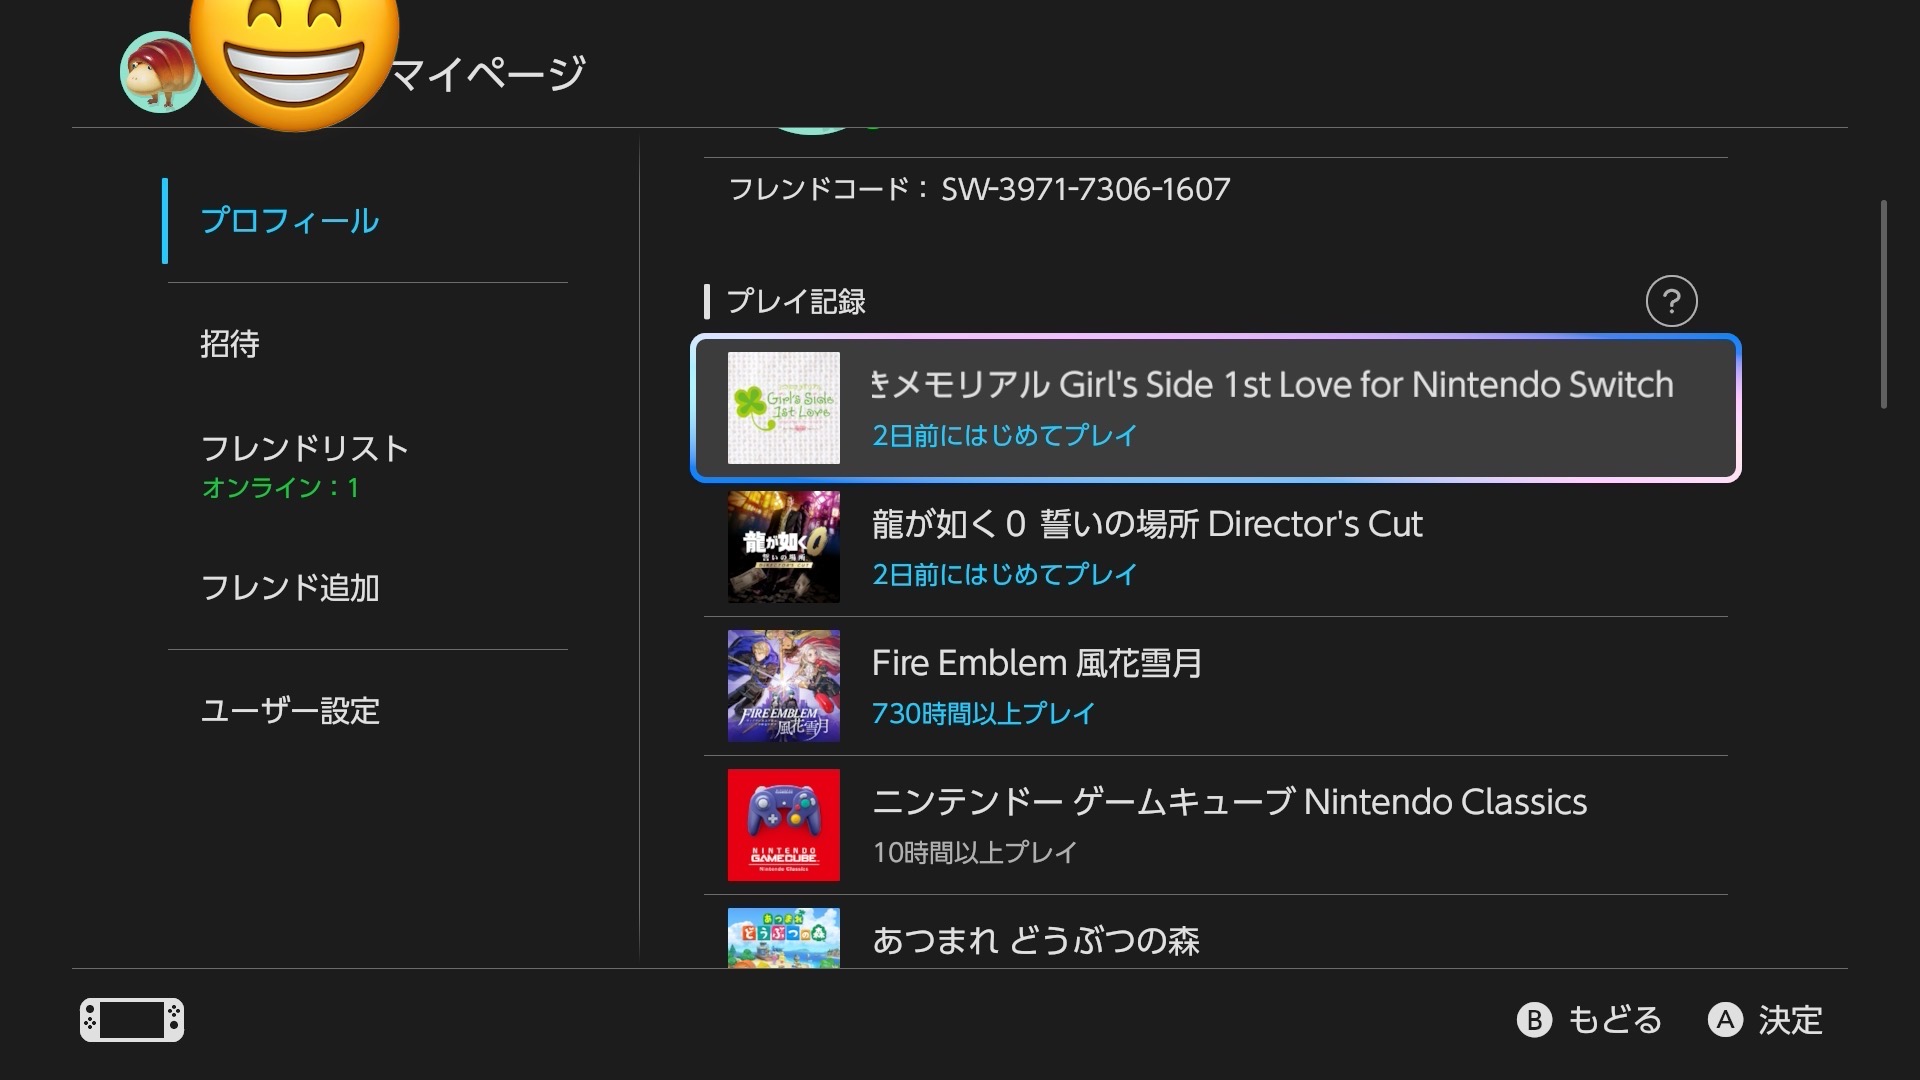Click the GameCube Nintendo Classics red icon
This screenshot has width=1920, height=1080.
pos(783,825)
